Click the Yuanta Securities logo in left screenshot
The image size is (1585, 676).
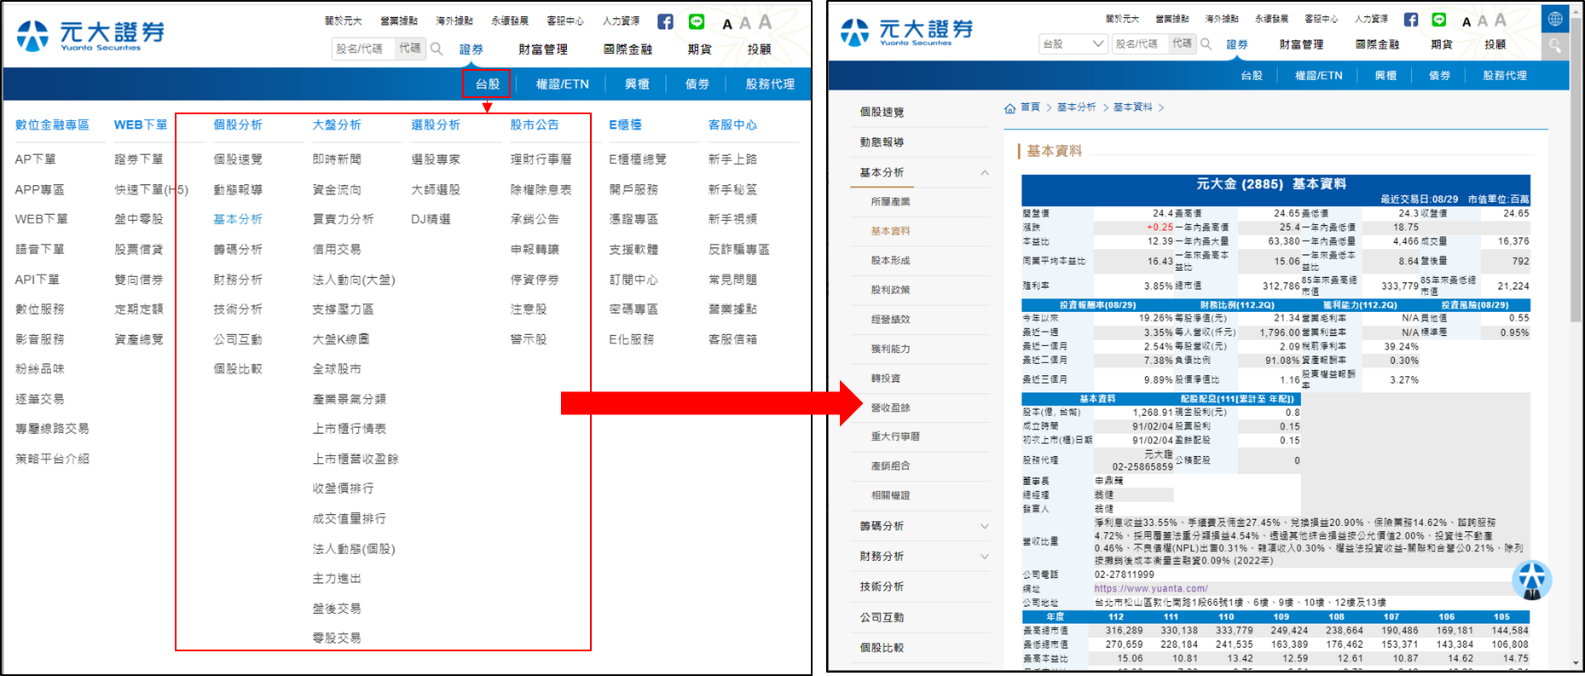pos(91,35)
